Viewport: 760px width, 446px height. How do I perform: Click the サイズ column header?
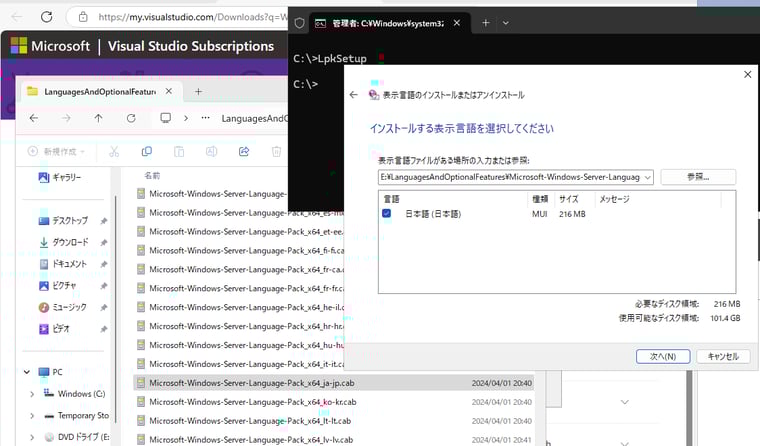pyautogui.click(x=569, y=199)
